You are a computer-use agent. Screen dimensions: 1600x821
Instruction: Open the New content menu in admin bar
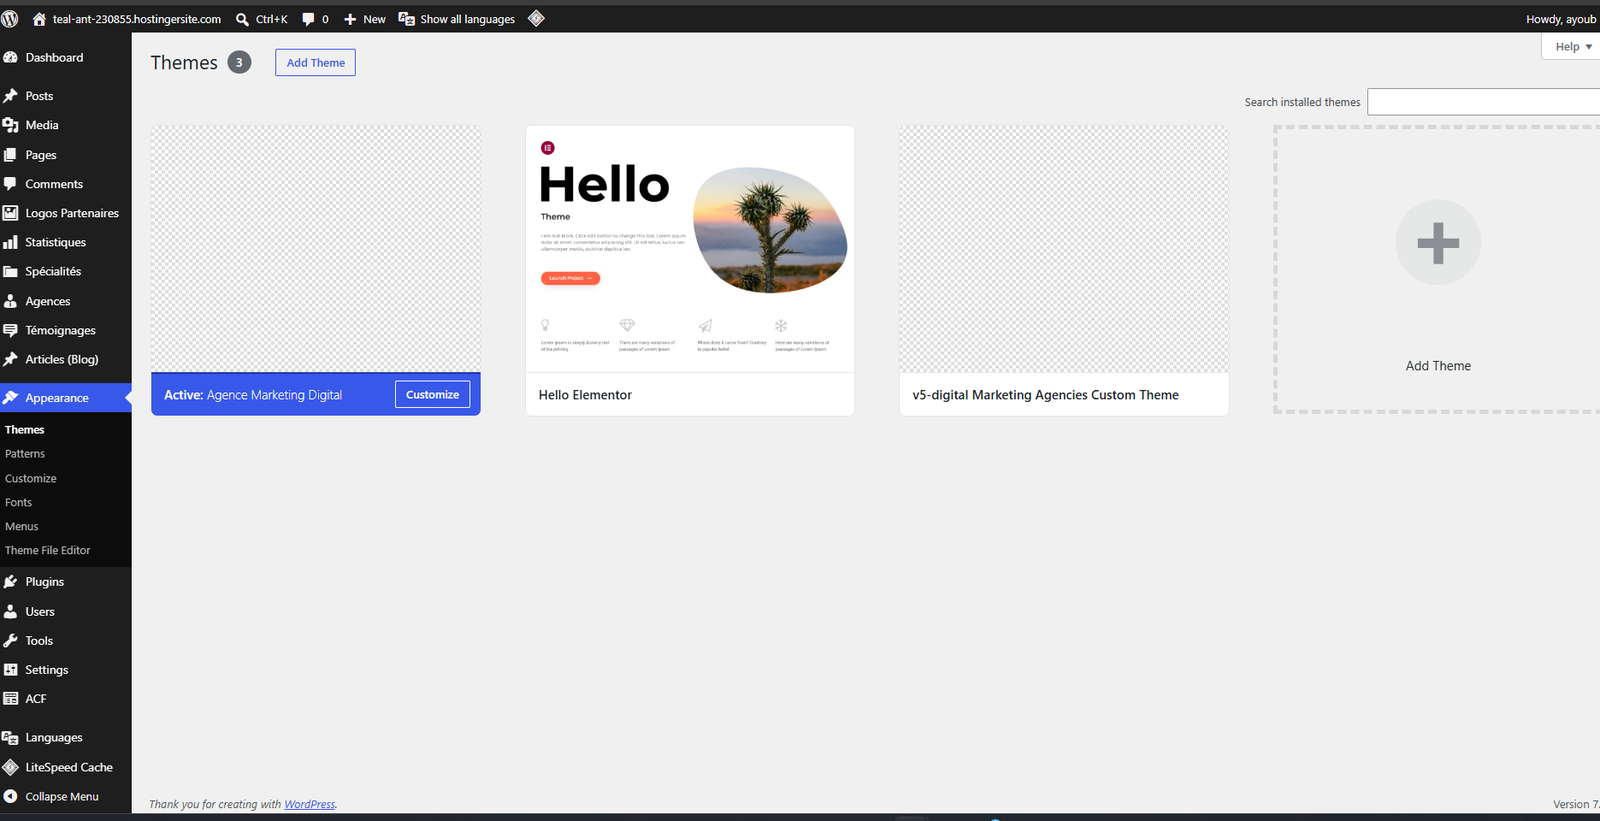[x=364, y=19]
